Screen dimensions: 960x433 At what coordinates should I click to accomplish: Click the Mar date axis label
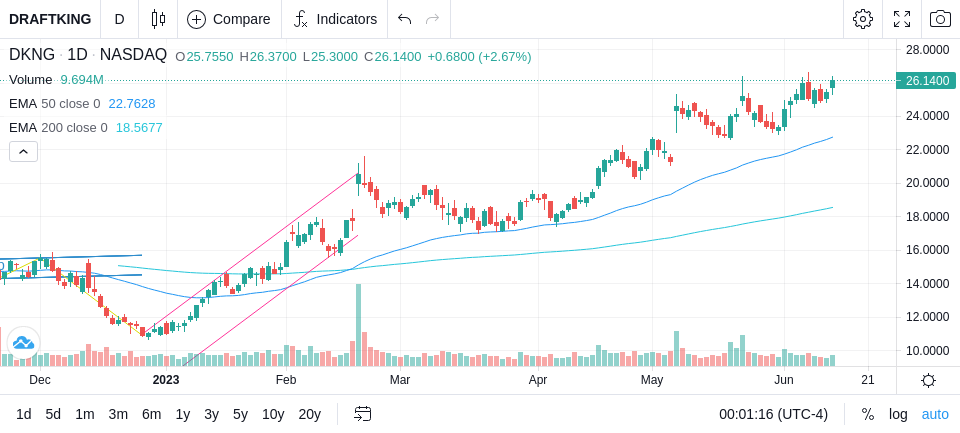click(x=400, y=380)
